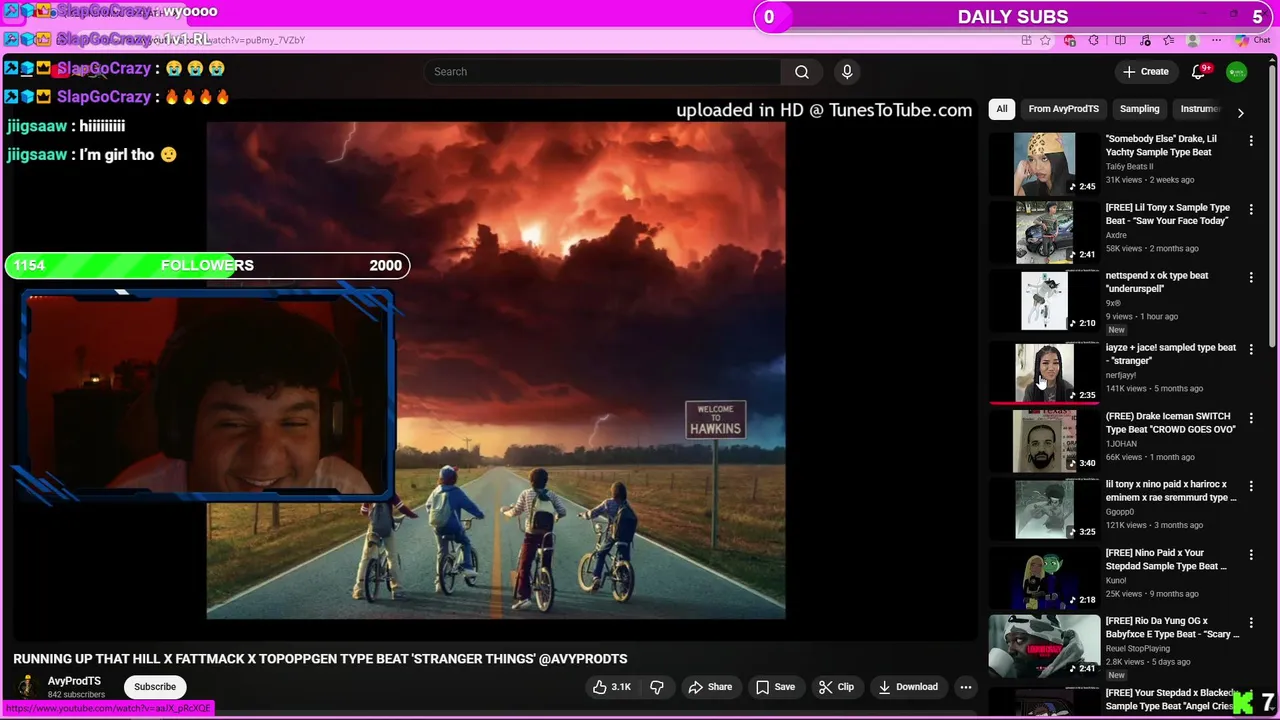Image resolution: width=1280 pixels, height=720 pixels.
Task: Click the browser app-available install icon
Action: tap(1027, 40)
